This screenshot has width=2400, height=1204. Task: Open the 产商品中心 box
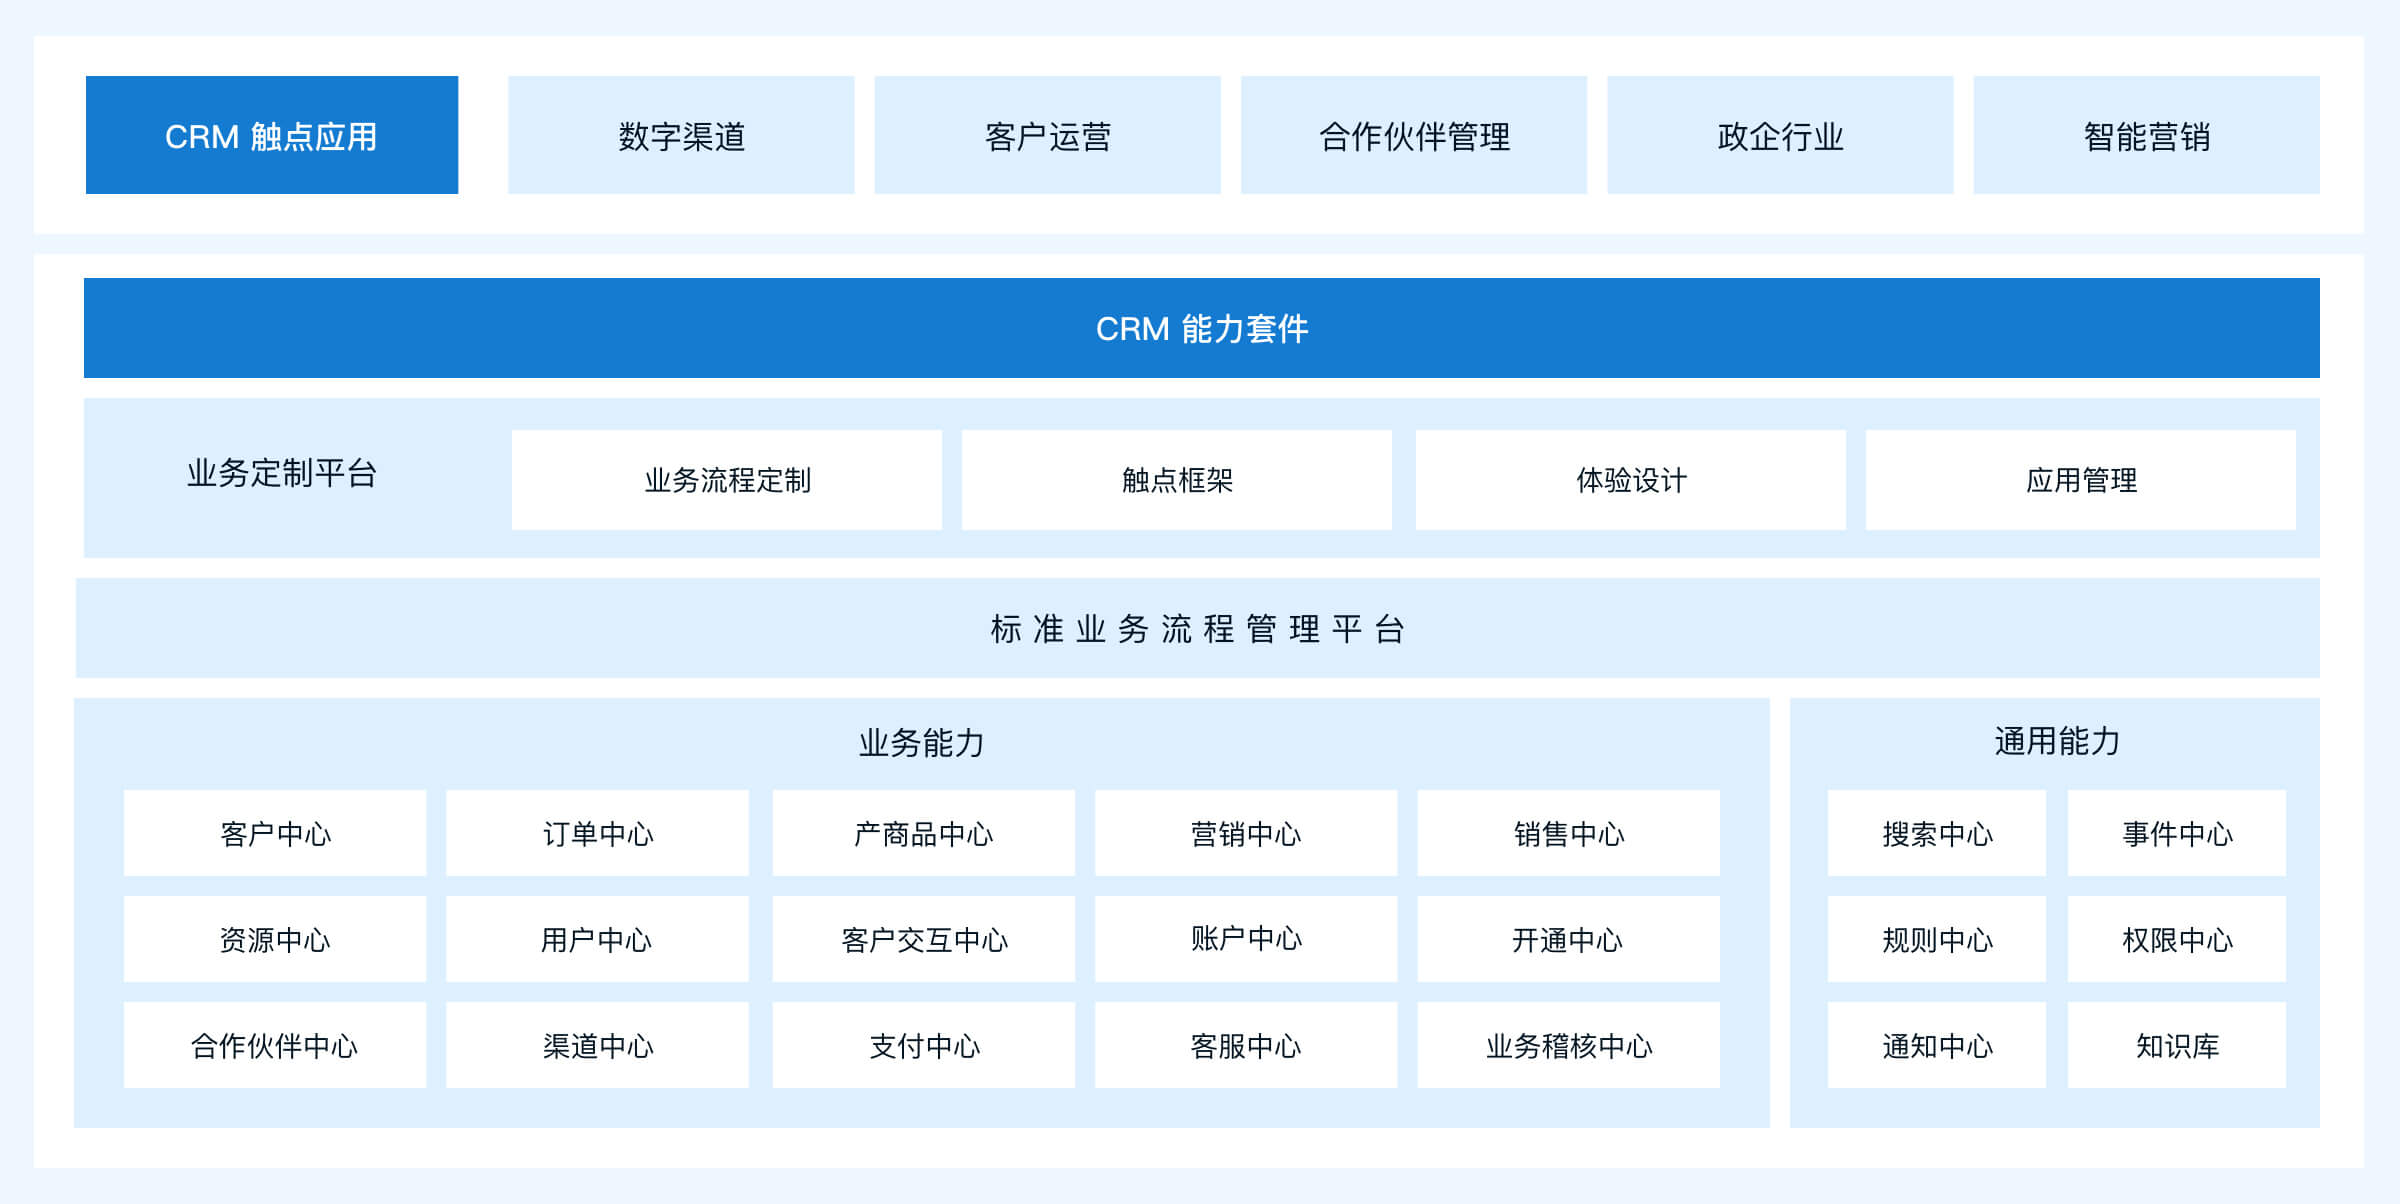pos(923,833)
